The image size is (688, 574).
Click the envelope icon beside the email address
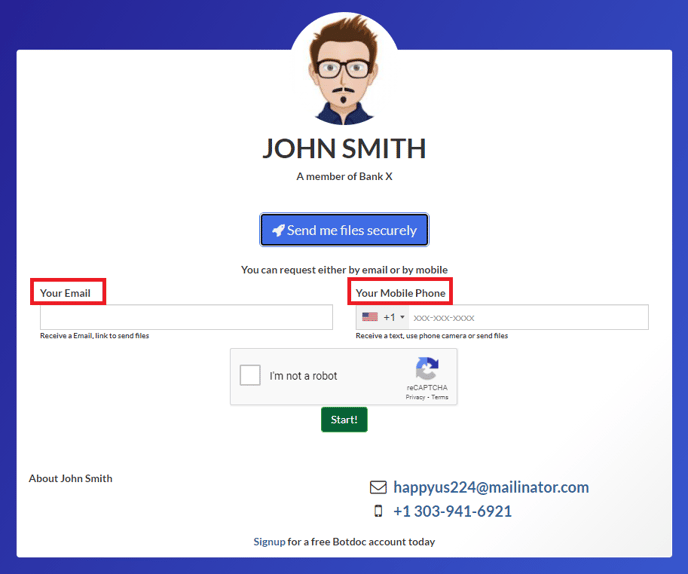378,488
